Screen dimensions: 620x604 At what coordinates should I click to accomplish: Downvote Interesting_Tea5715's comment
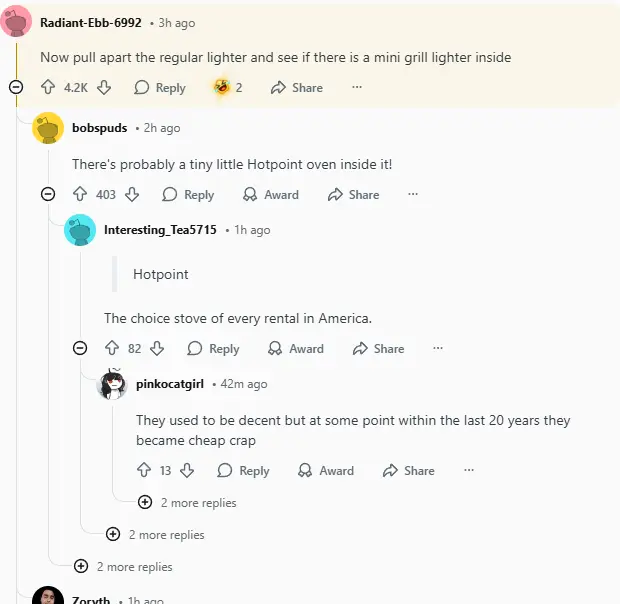pyautogui.click(x=157, y=349)
